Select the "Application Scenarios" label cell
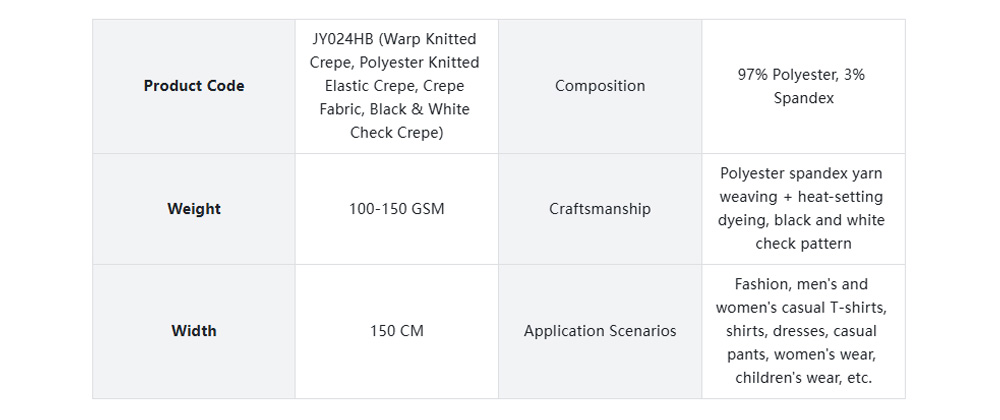 [600, 331]
